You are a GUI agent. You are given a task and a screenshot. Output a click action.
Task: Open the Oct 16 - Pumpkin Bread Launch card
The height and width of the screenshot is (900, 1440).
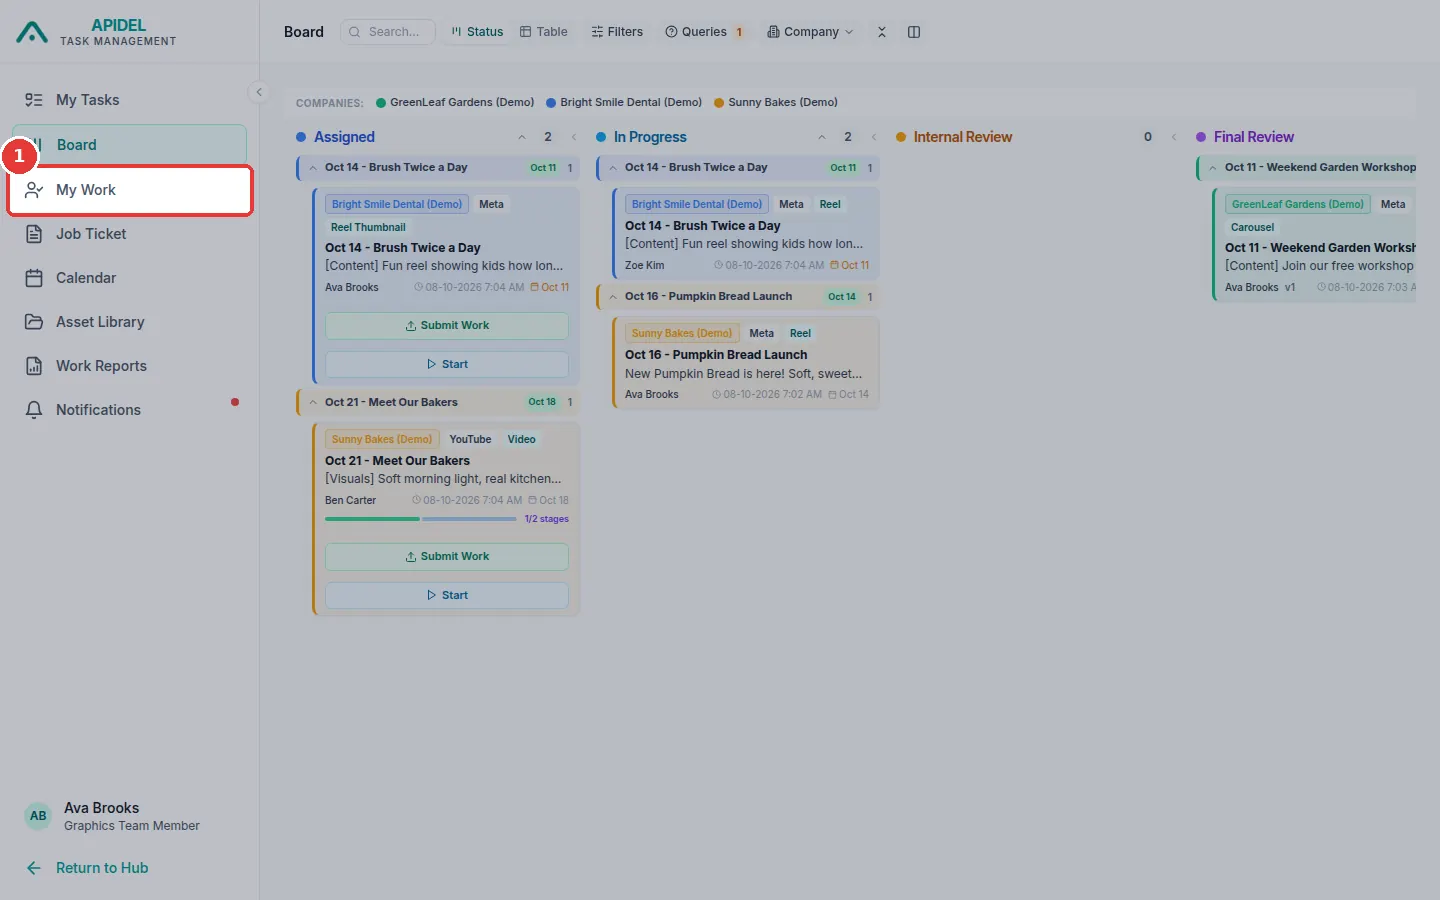tap(746, 363)
